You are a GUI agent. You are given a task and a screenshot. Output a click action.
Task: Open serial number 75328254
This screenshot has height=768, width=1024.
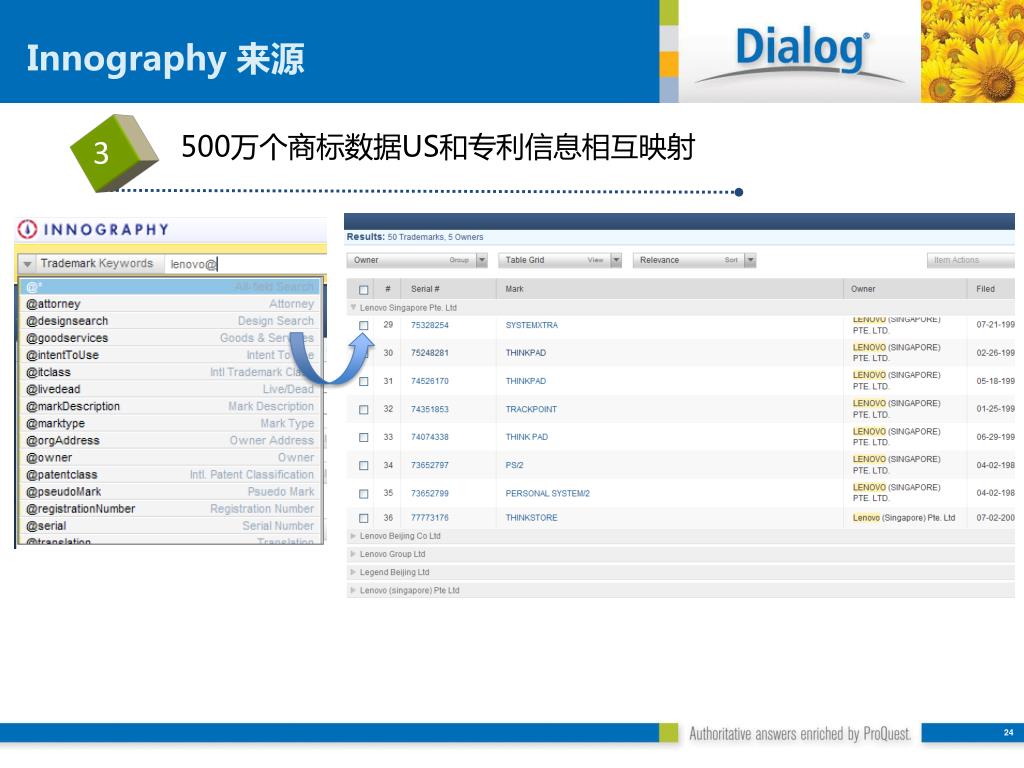pos(430,325)
